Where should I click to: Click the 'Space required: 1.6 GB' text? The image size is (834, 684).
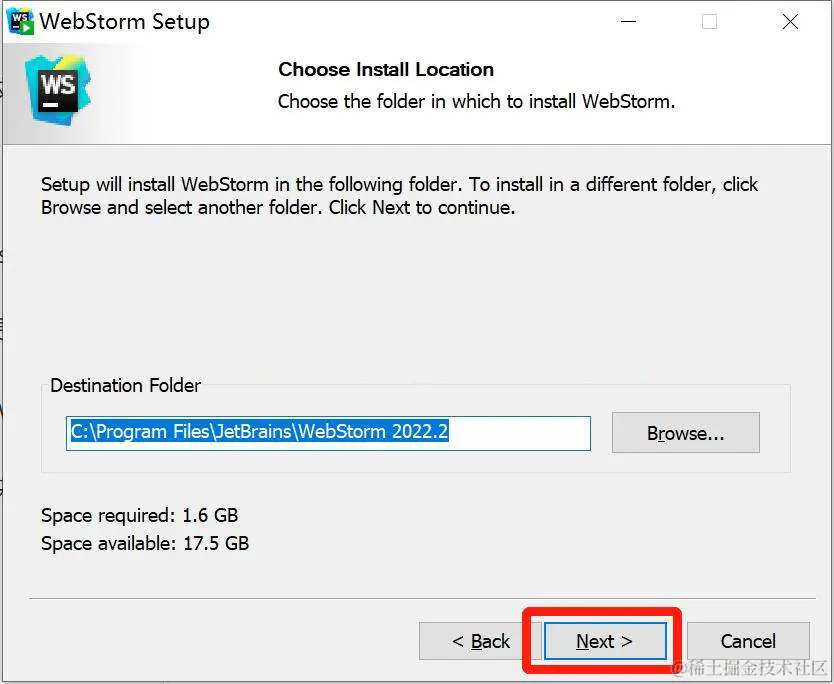[x=139, y=515]
